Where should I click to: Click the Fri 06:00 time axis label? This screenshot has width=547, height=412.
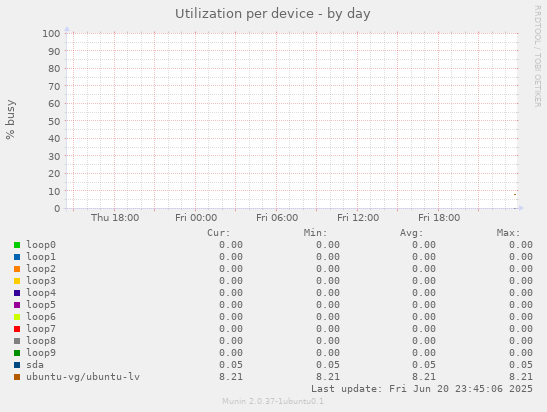[277, 218]
